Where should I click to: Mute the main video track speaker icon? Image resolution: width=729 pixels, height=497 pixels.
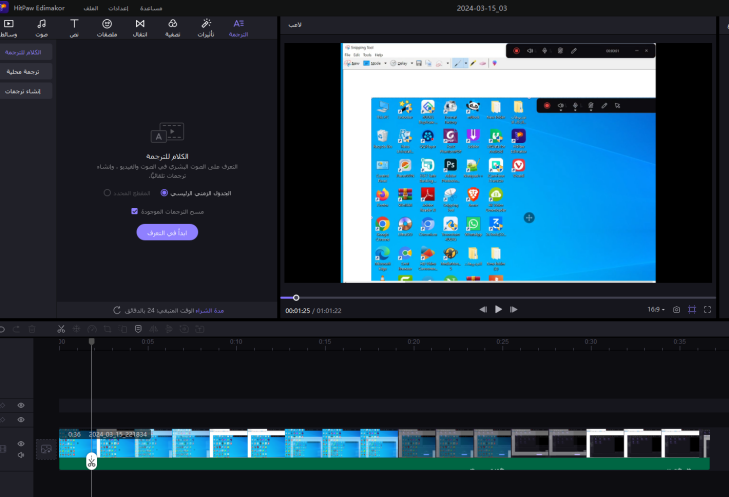pos(21,455)
